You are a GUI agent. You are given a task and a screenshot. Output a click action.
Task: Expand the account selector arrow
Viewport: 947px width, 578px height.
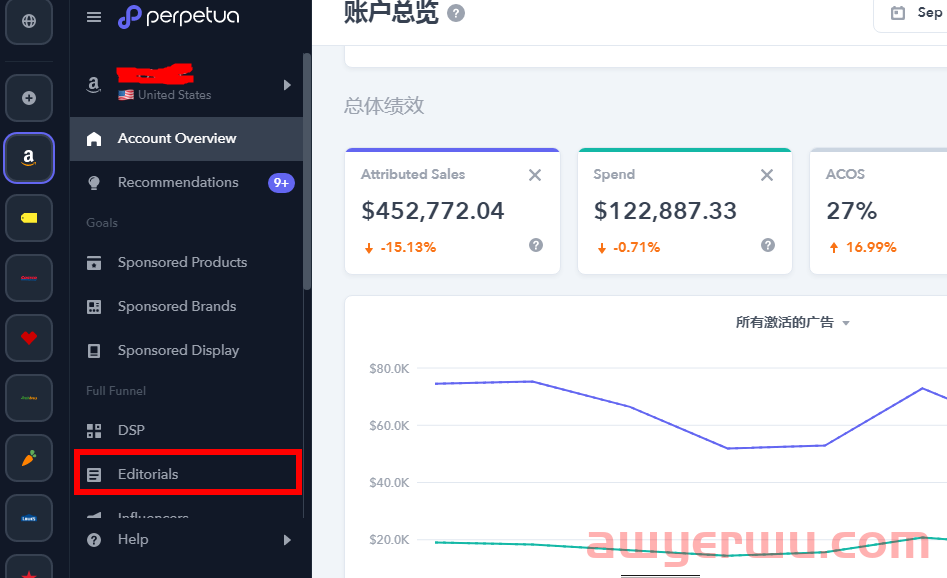287,85
